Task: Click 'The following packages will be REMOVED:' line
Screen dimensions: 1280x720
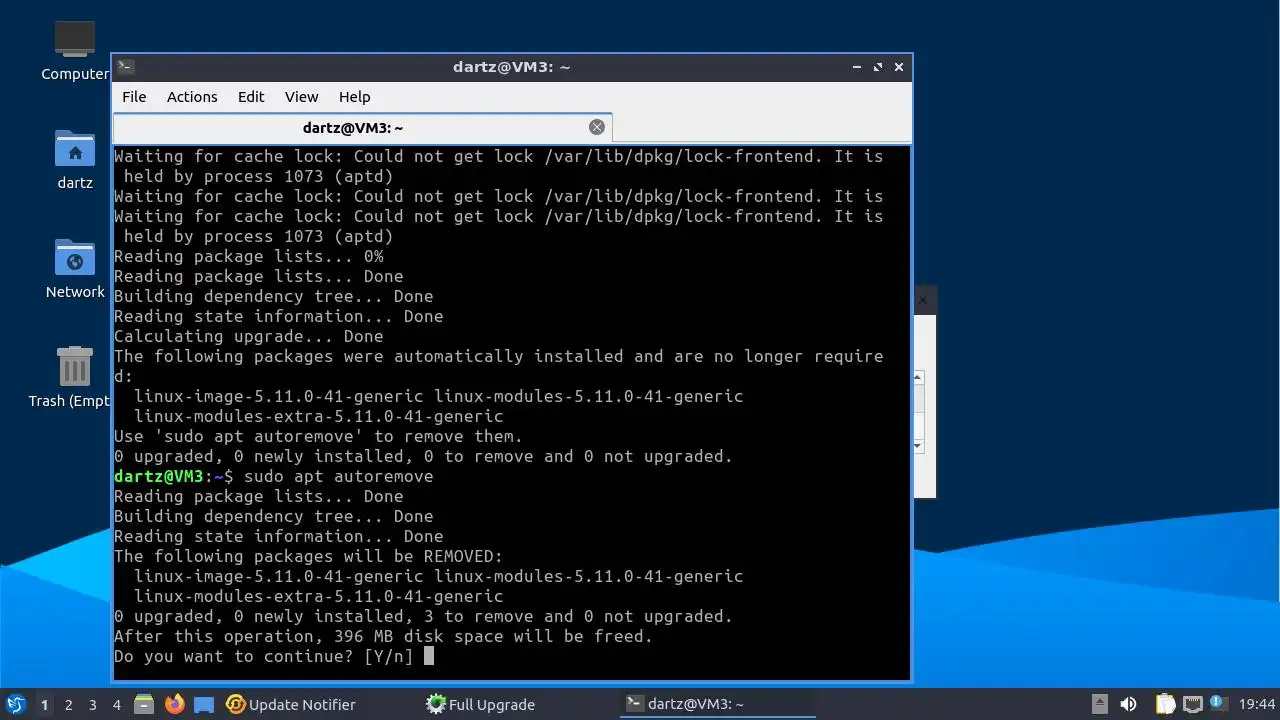Action: pos(308,556)
